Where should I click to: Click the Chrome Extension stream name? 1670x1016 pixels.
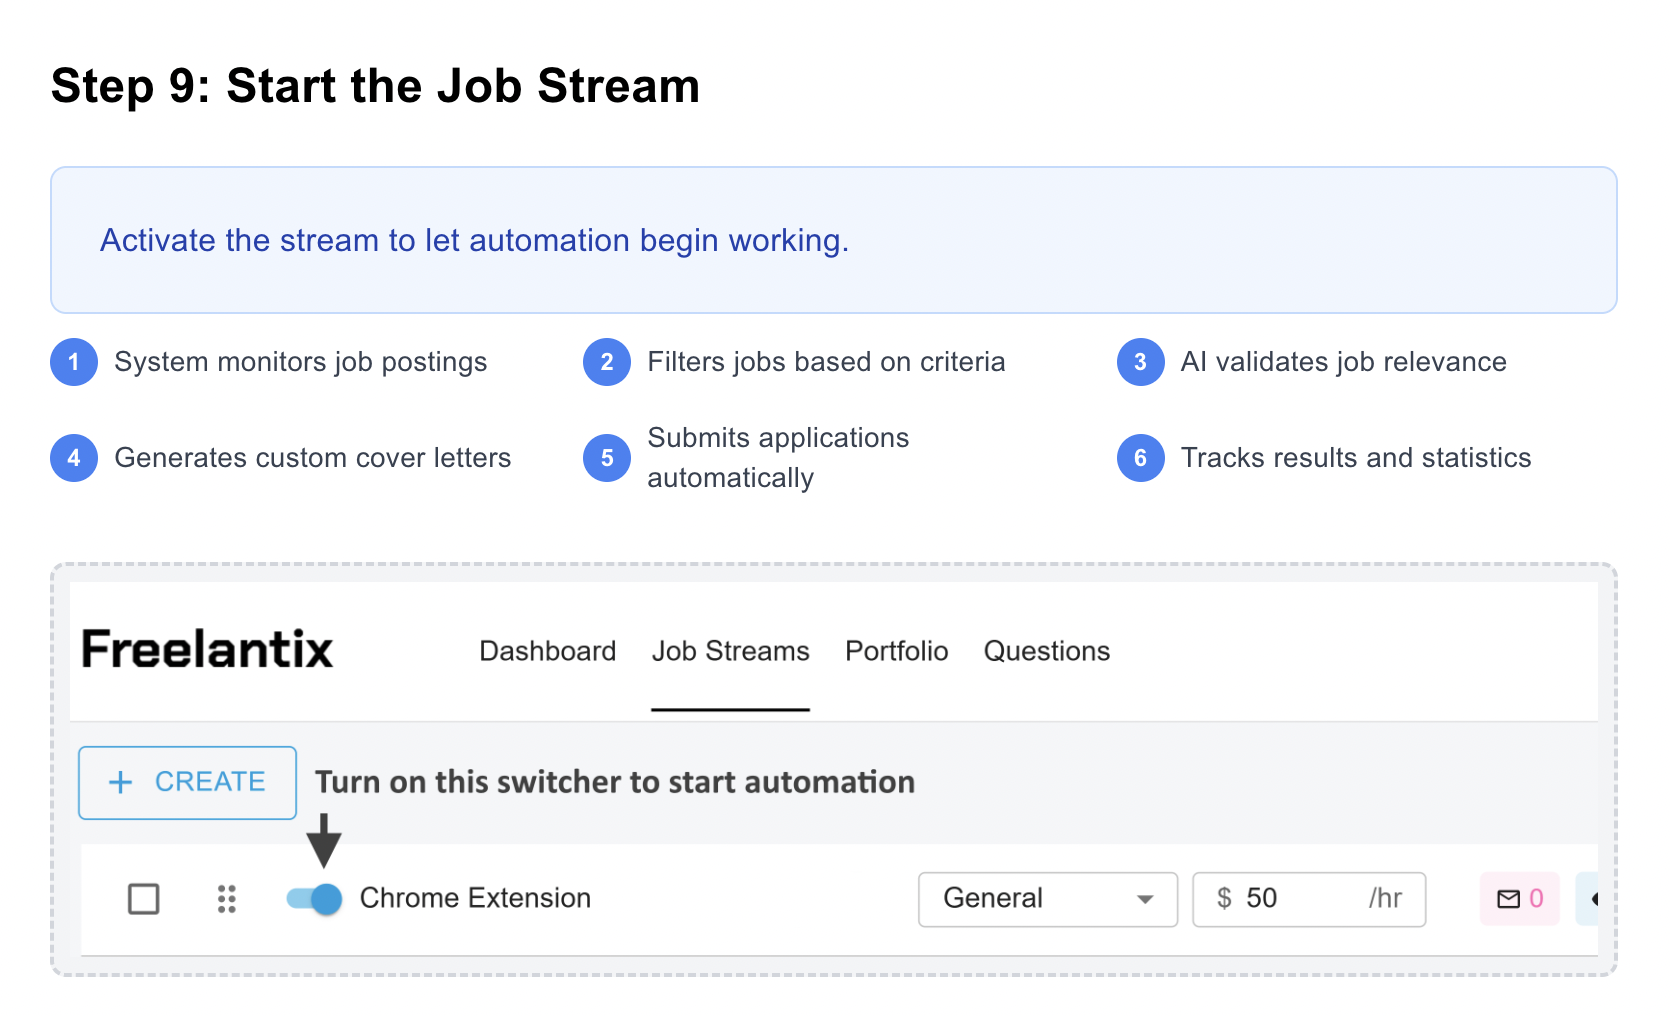coord(475,898)
